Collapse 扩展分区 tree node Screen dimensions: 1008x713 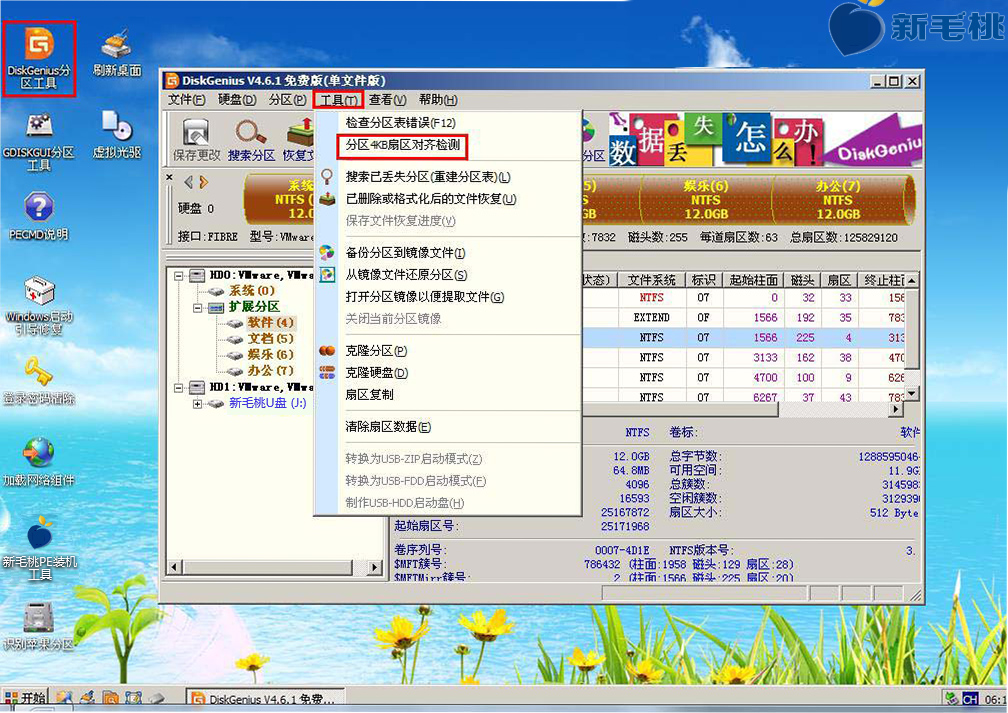pos(197,307)
